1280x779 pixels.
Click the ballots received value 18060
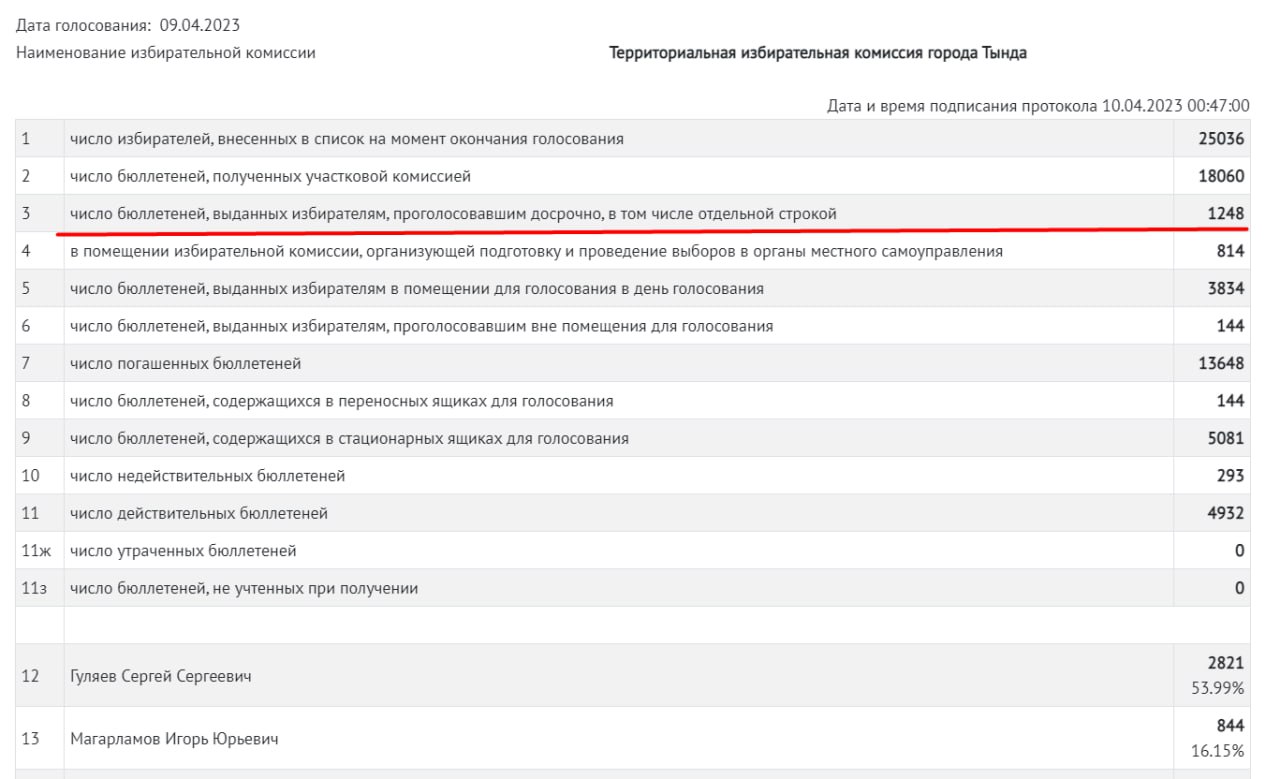pos(1220,176)
